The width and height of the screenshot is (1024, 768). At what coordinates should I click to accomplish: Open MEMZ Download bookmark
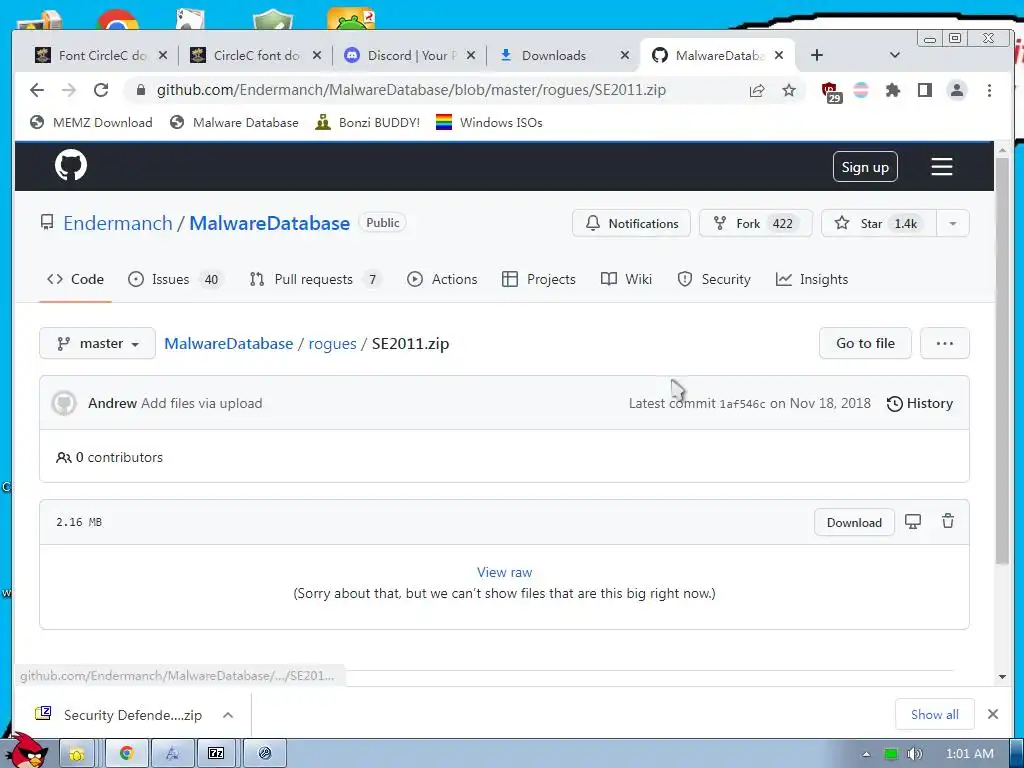[91, 122]
